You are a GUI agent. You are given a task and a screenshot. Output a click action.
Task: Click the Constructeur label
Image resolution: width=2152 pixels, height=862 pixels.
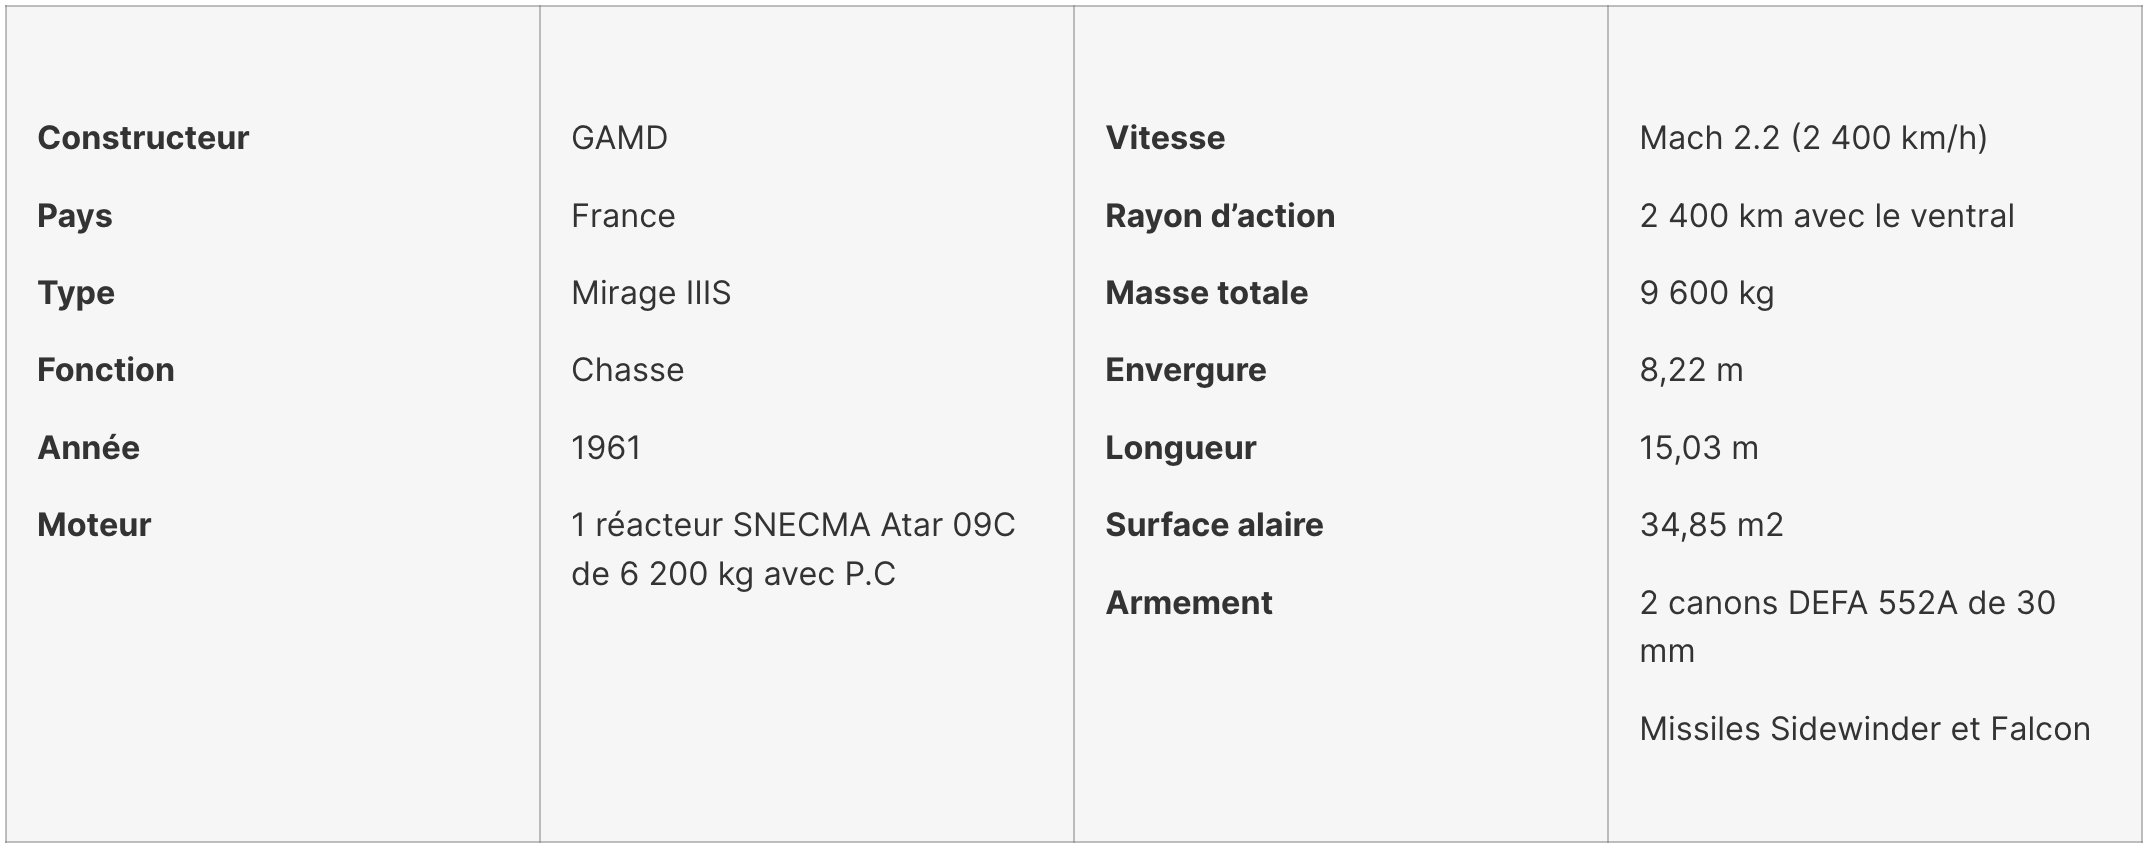(143, 138)
